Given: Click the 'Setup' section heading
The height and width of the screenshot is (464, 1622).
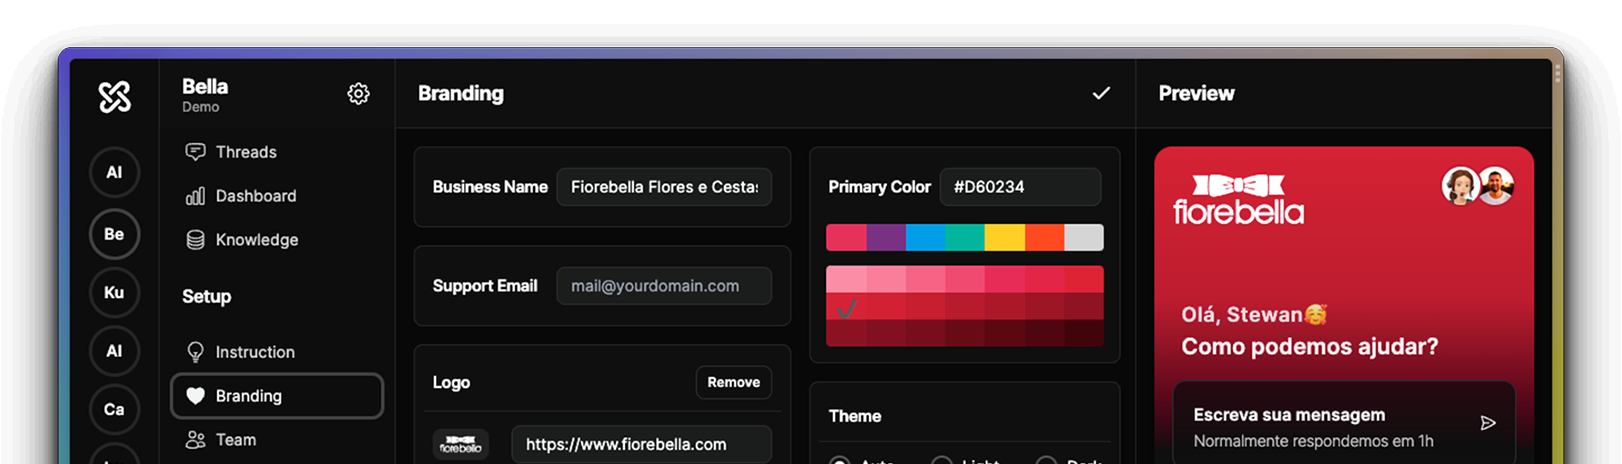Looking at the screenshot, I should [206, 296].
